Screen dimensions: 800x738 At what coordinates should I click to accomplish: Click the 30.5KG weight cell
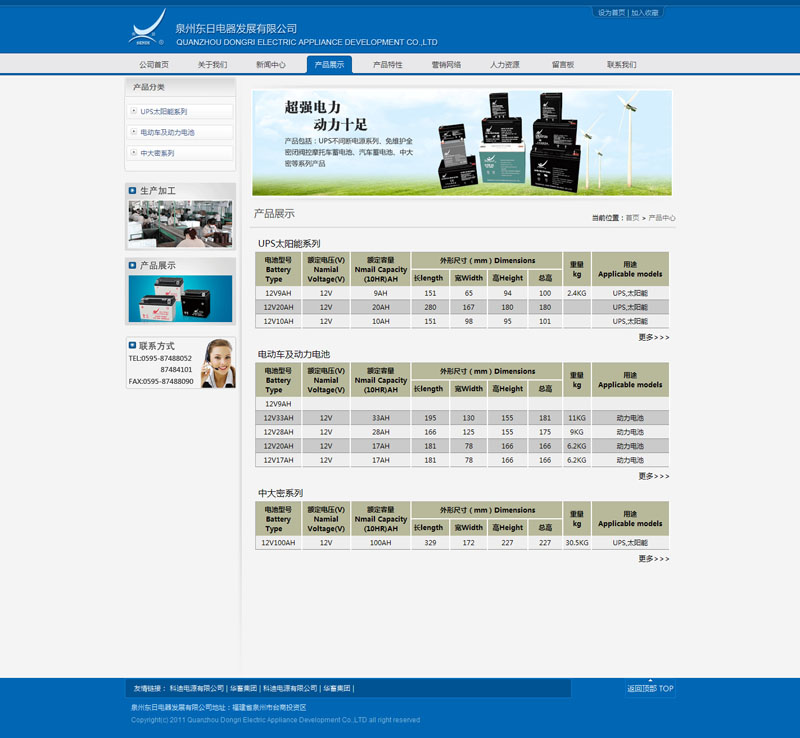point(577,543)
